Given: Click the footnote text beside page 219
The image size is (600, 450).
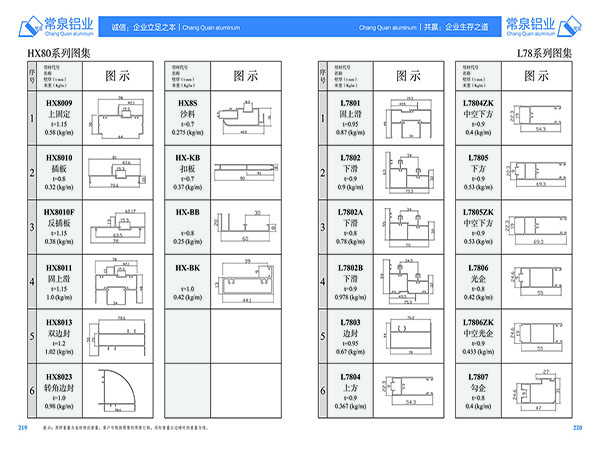Looking at the screenshot, I should click(126, 428).
